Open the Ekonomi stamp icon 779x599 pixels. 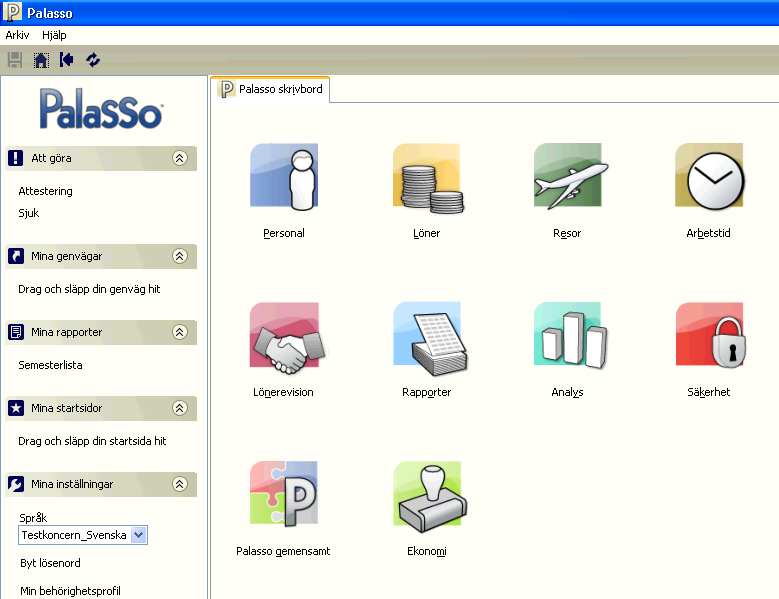pyautogui.click(x=430, y=496)
